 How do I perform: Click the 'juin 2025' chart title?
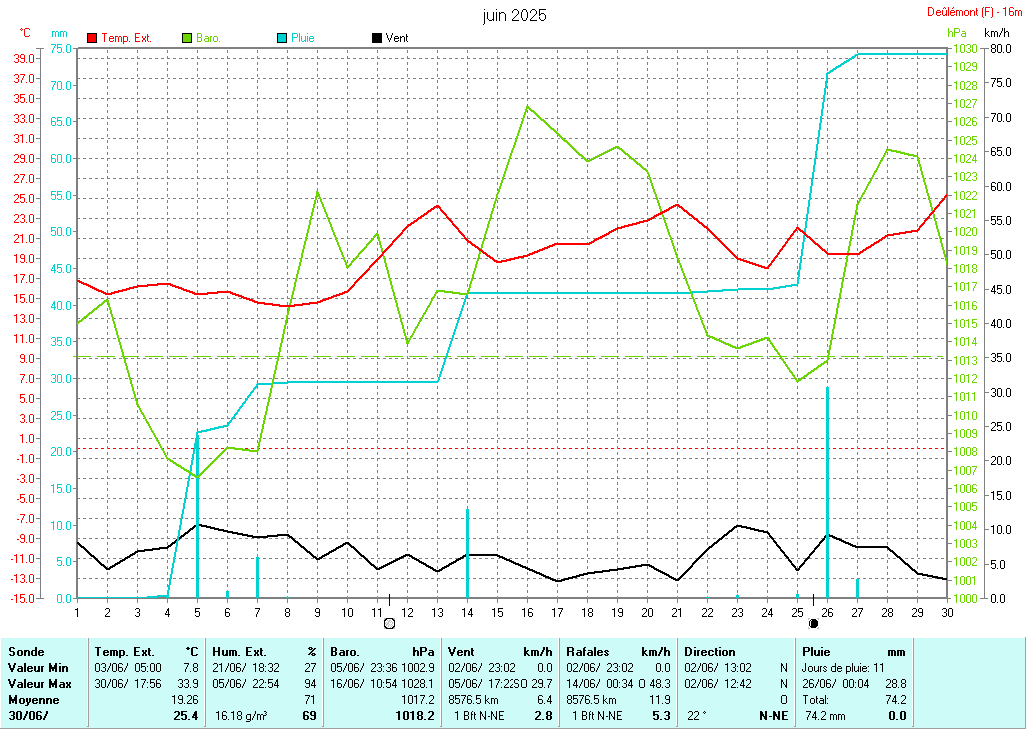[514, 16]
